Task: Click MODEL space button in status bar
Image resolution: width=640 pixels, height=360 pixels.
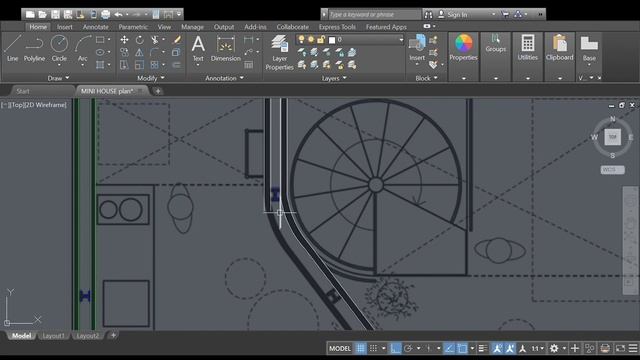Action: [340, 348]
